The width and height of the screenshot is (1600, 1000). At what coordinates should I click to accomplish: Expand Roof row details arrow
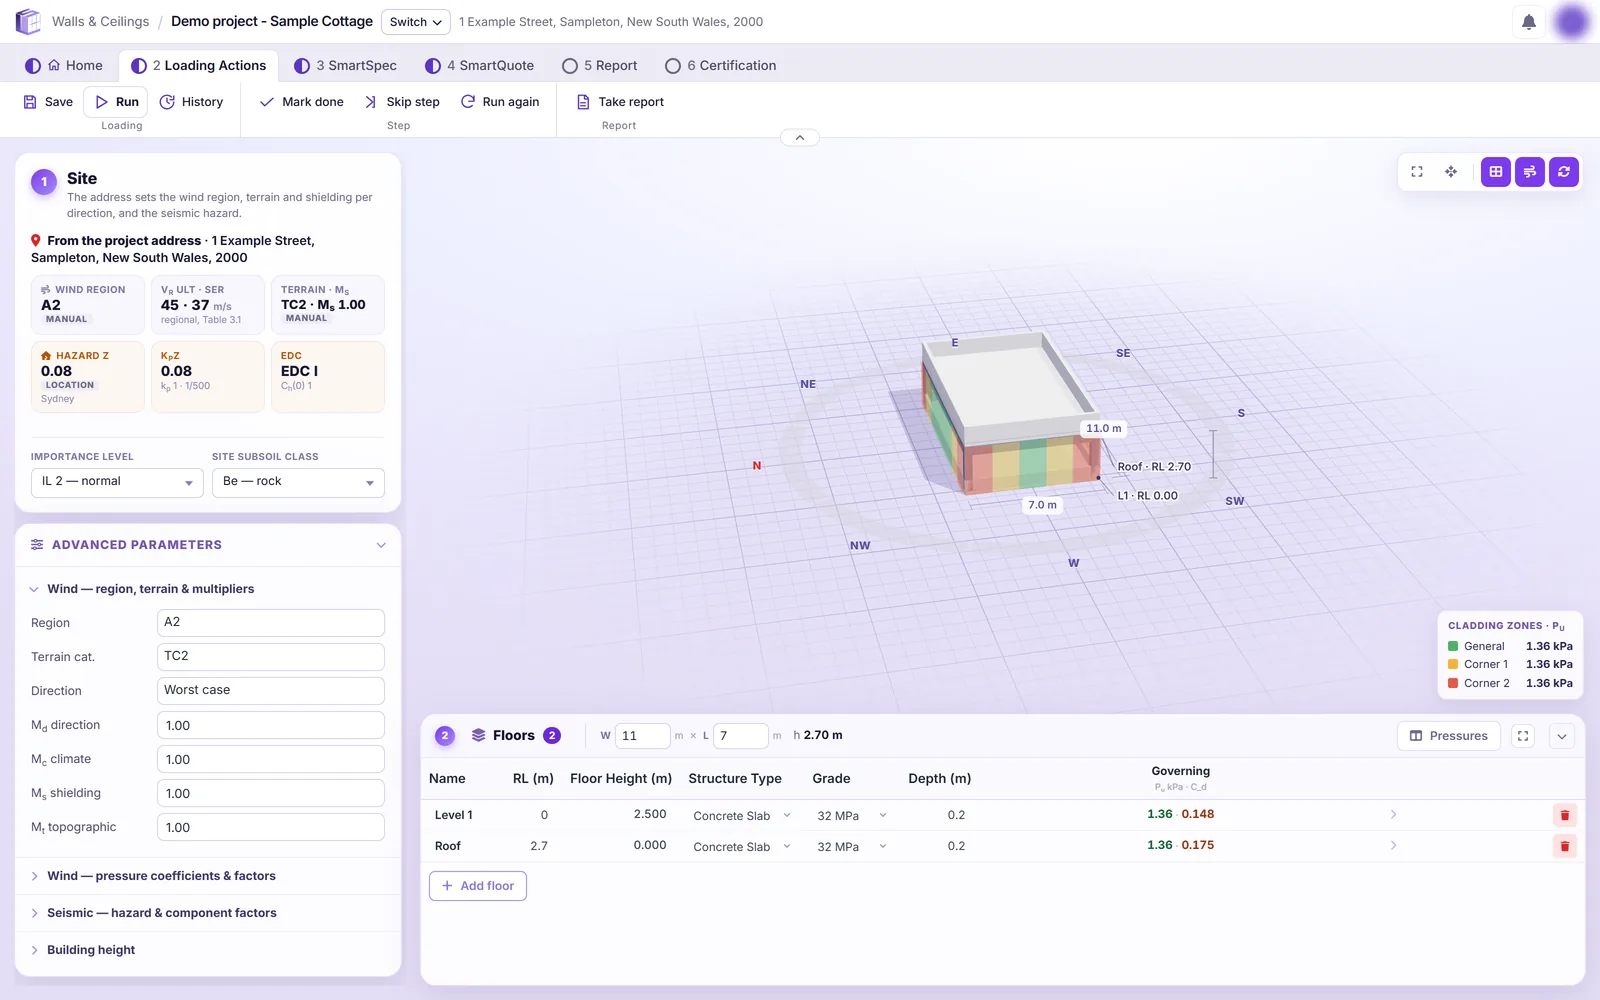click(1393, 846)
